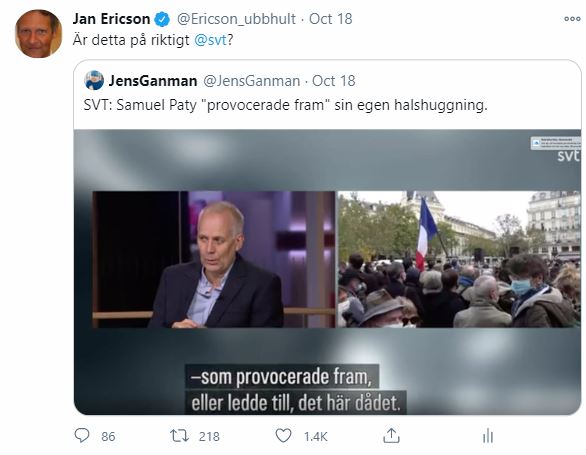Like the tweet using the heart icon

(x=283, y=436)
